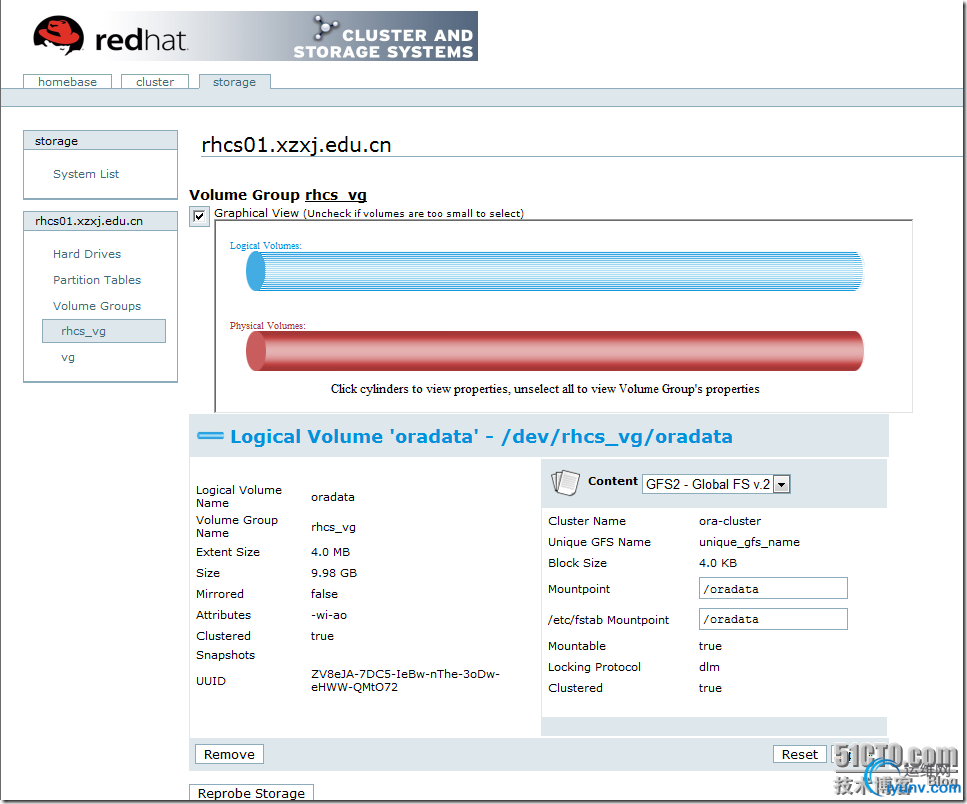The height and width of the screenshot is (804, 967).
Task: Select the blue Logical Volumes cylinder
Action: (554, 271)
